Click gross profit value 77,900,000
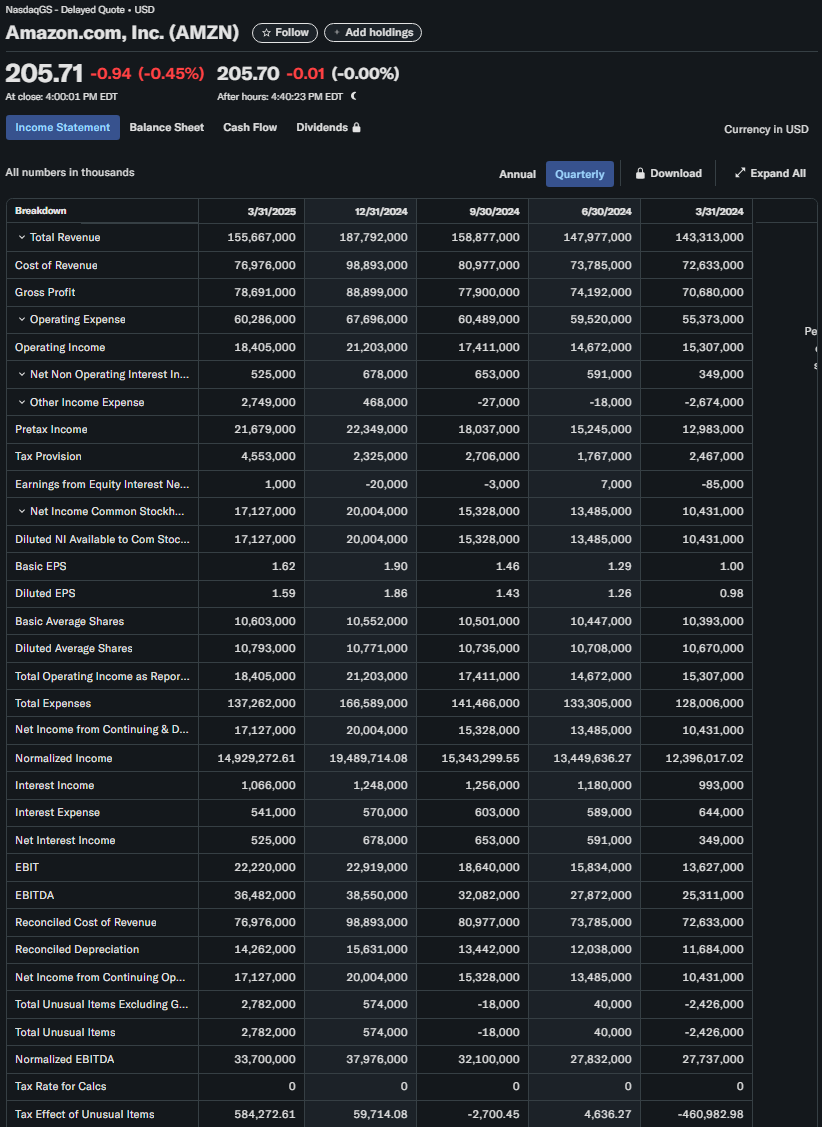 point(489,293)
